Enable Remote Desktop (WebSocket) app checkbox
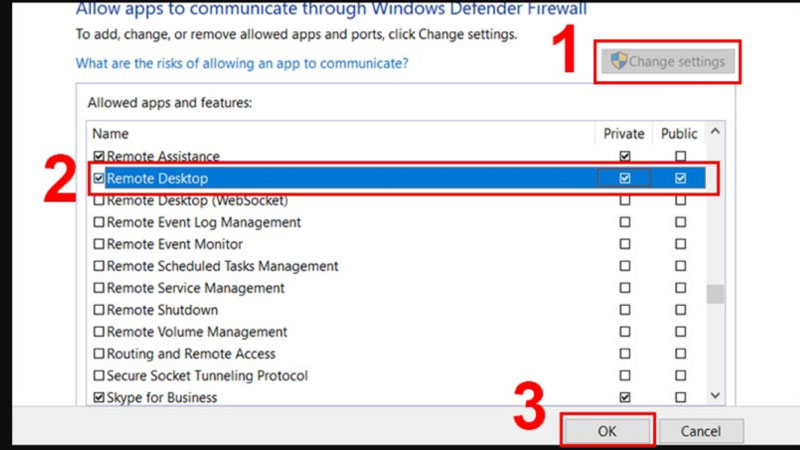 click(x=98, y=201)
